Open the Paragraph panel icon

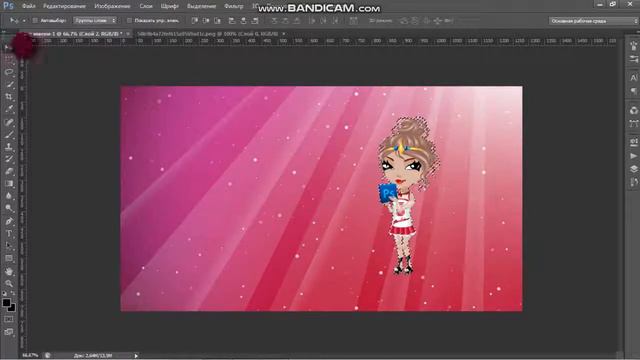coord(633,91)
